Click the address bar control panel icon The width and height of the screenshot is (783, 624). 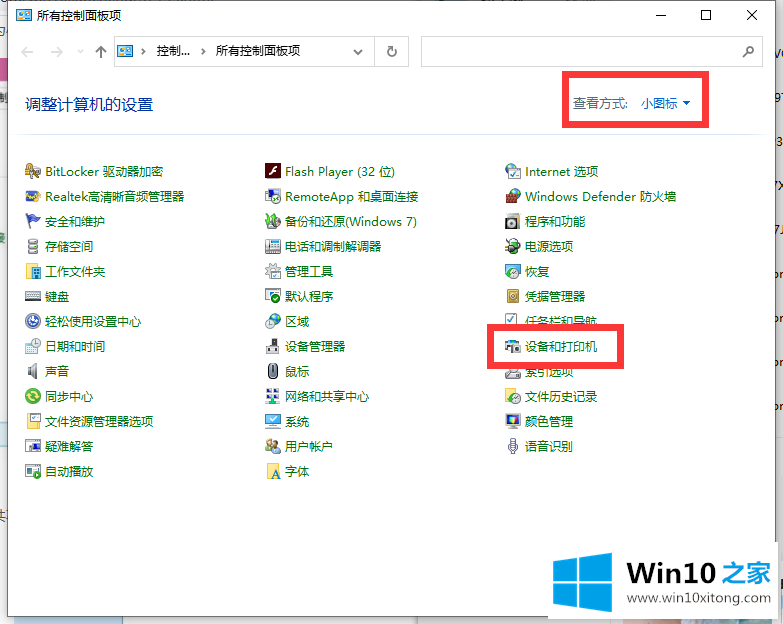125,51
